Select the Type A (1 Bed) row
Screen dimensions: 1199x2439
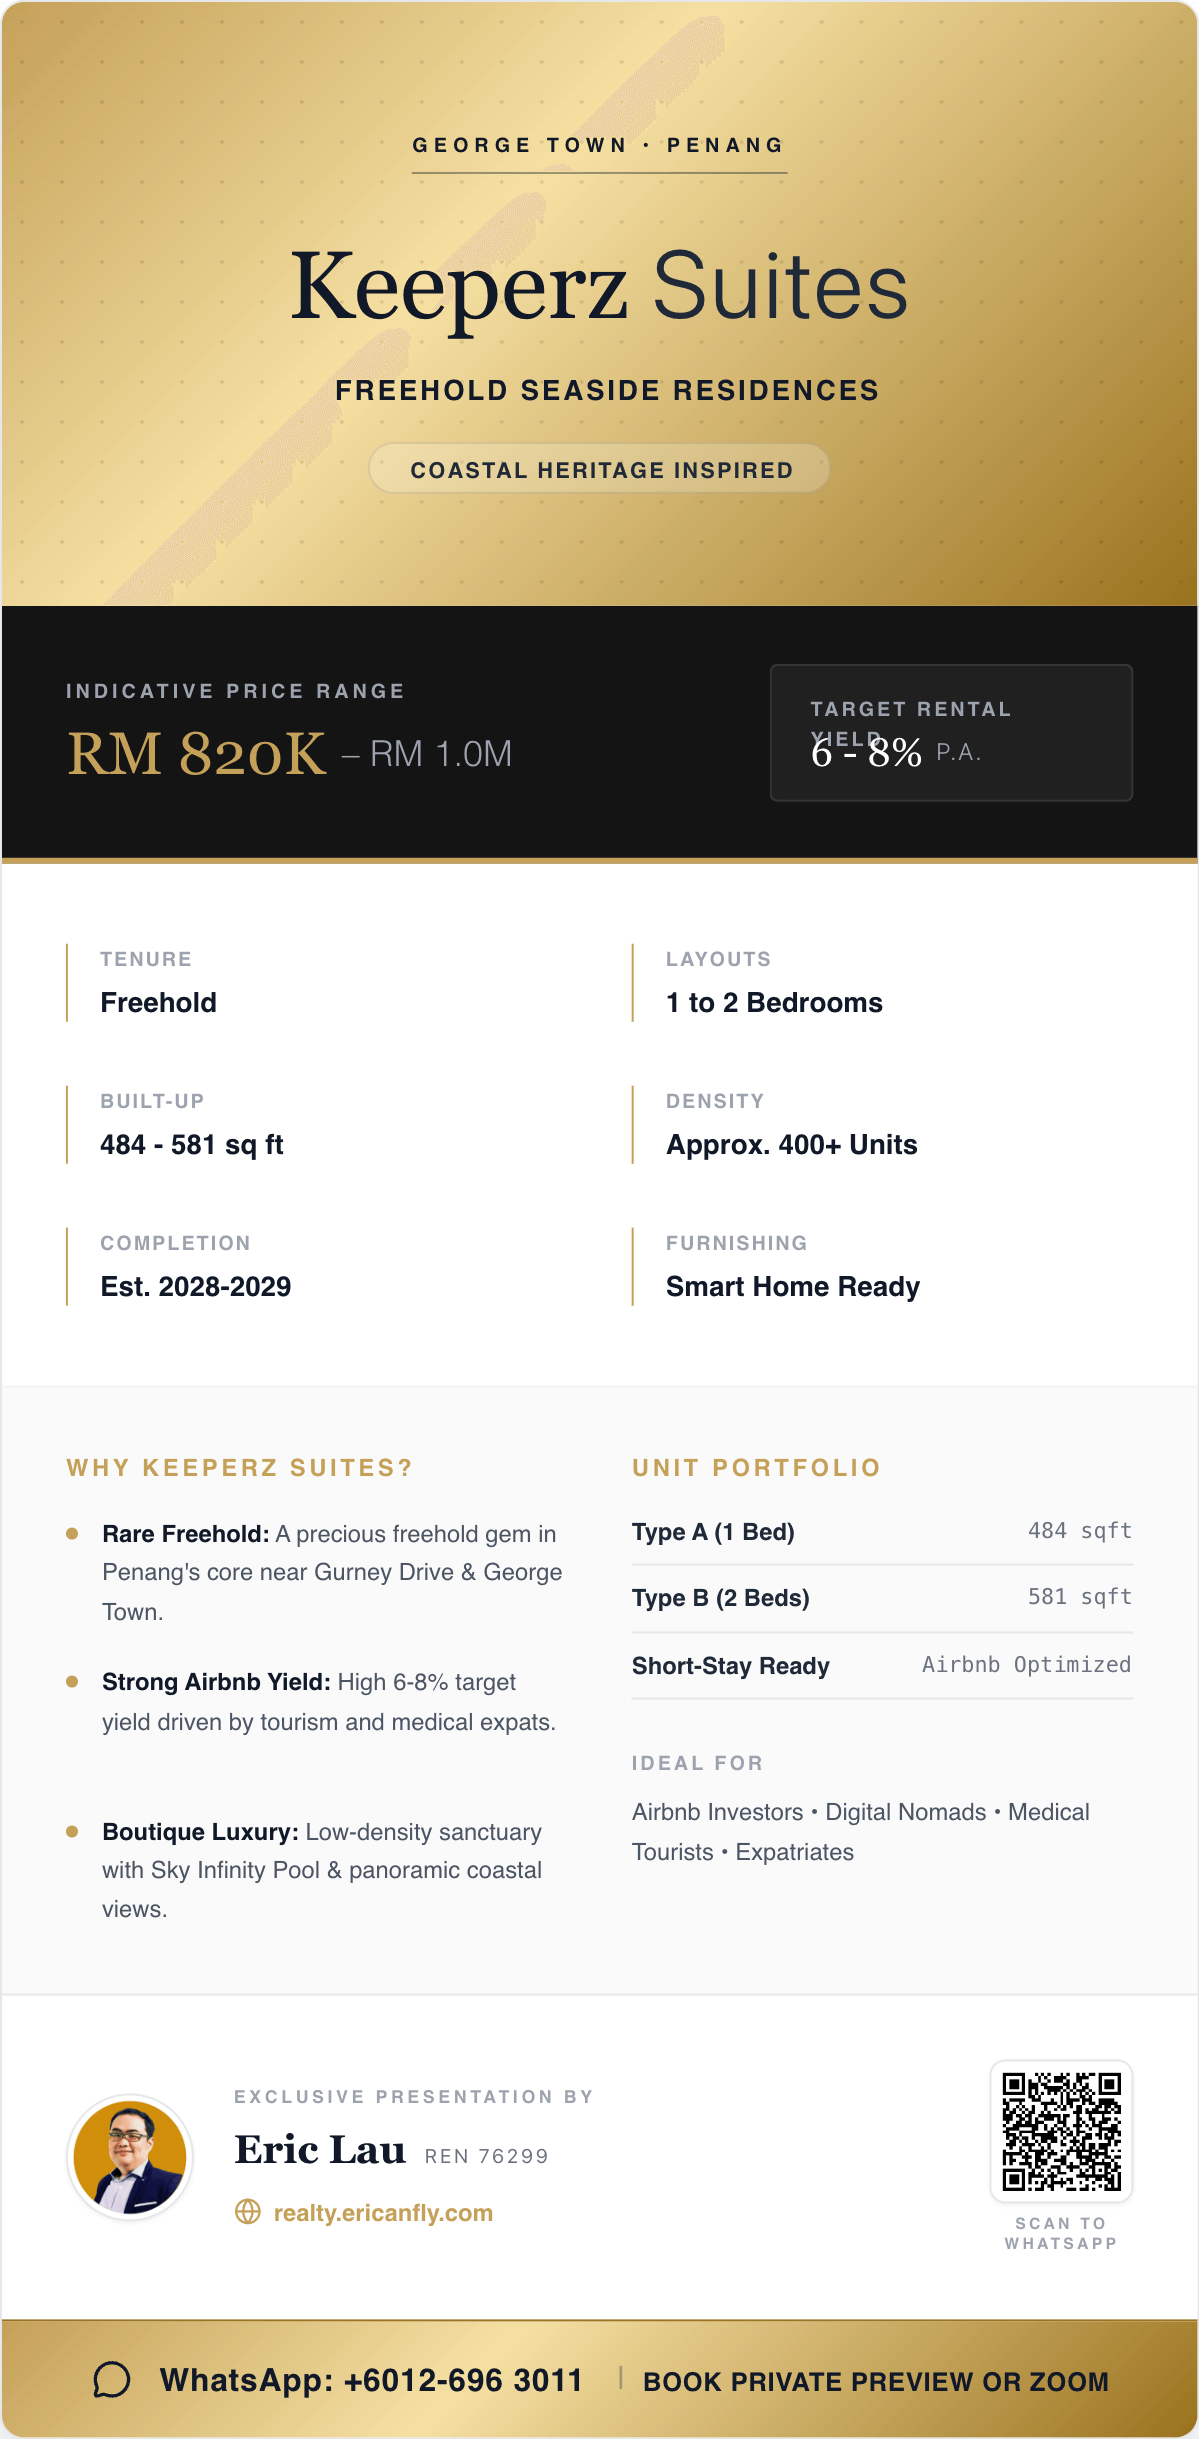[881, 1532]
